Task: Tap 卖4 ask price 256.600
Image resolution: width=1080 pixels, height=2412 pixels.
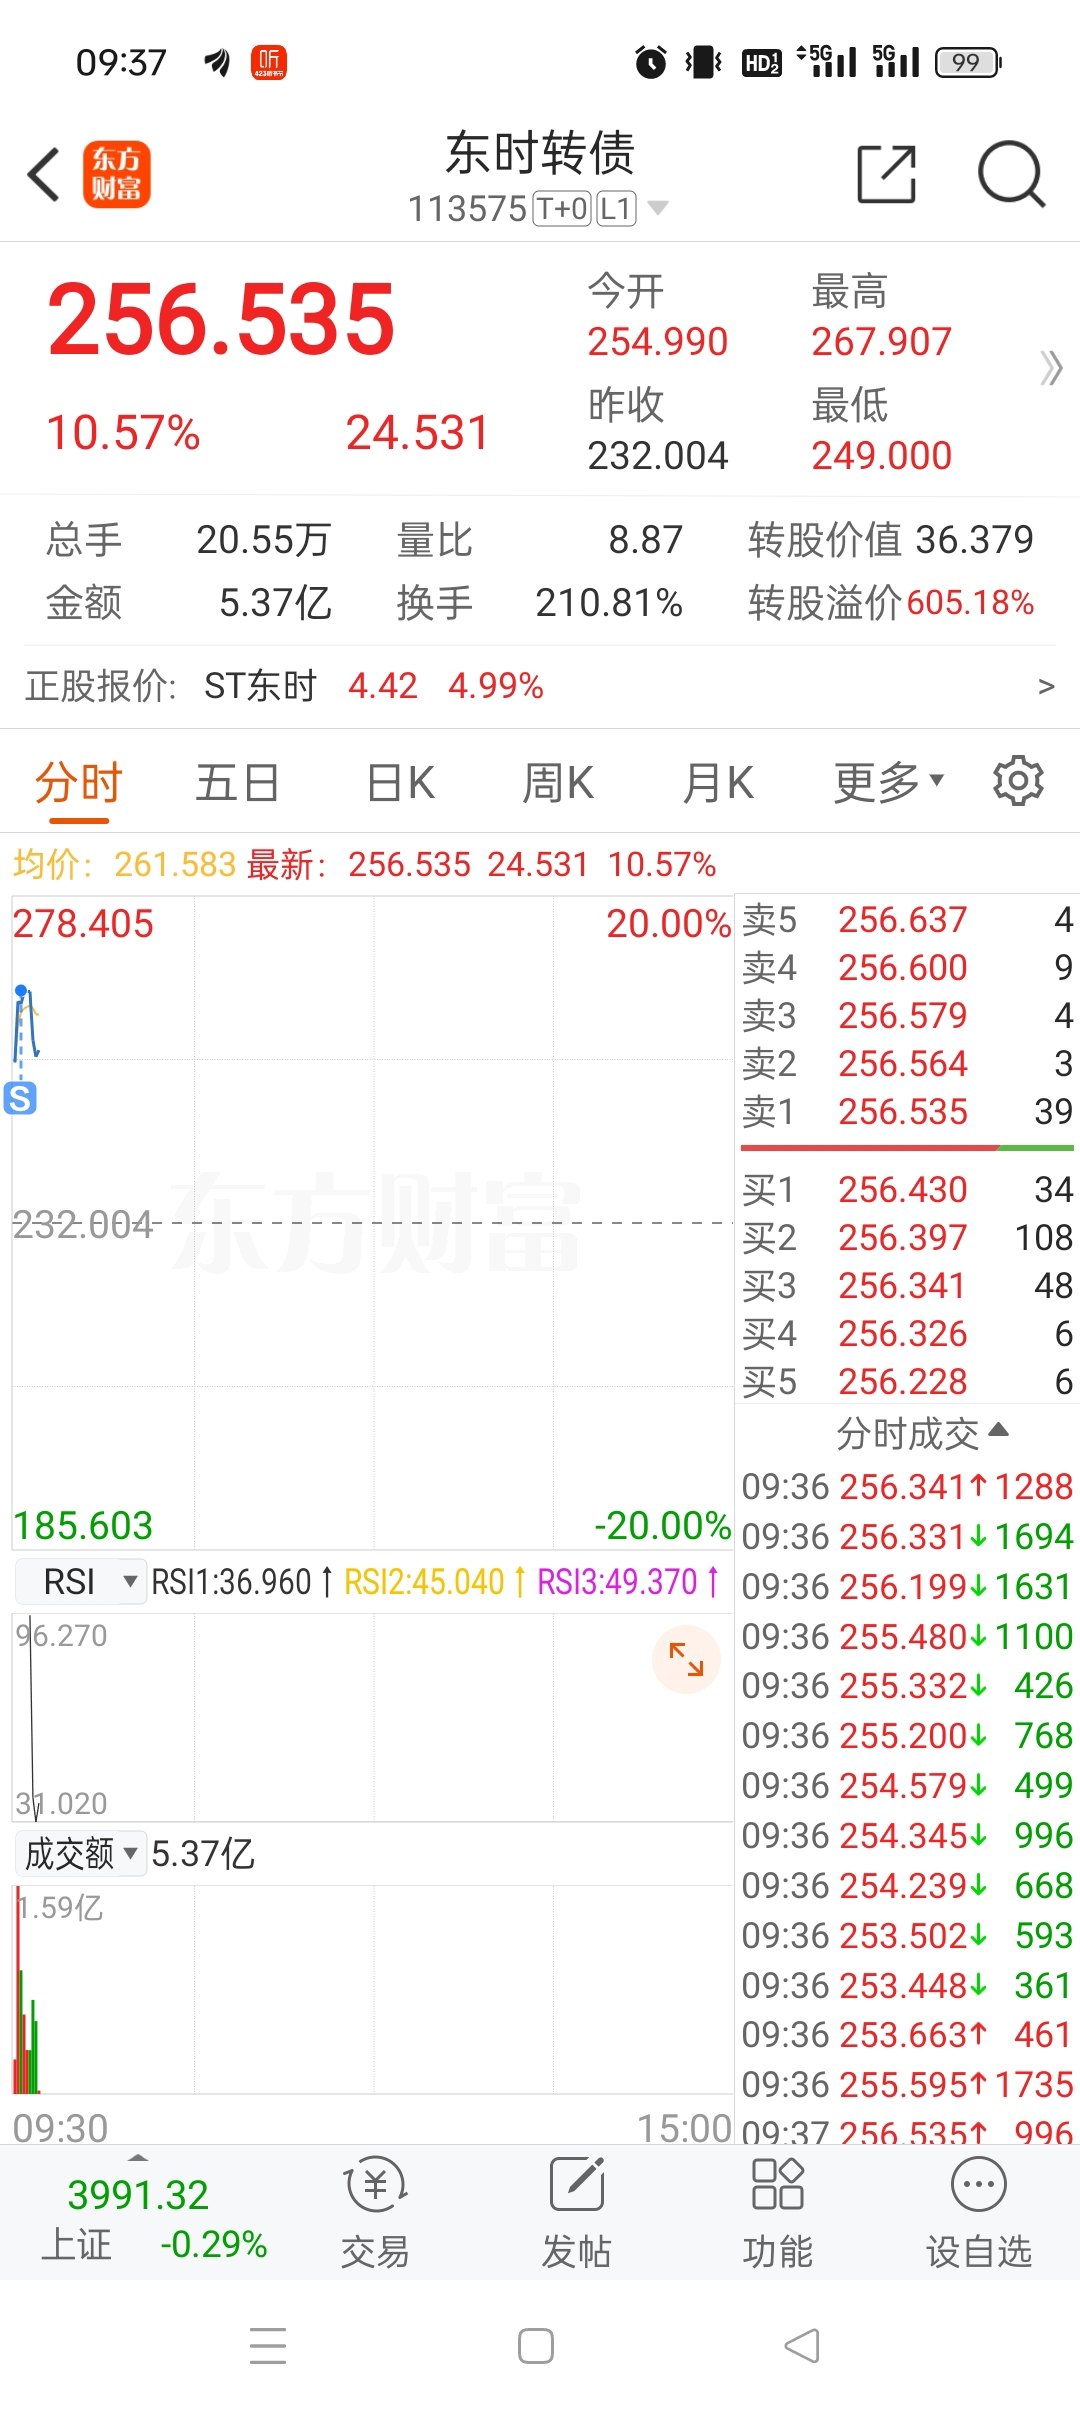Action: pyautogui.click(x=903, y=967)
